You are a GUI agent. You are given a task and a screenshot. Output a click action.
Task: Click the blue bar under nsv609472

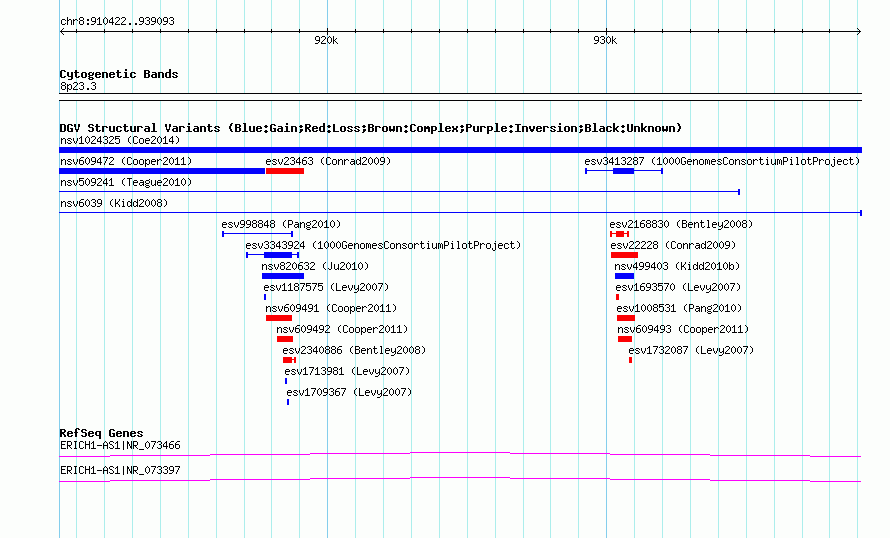coord(162,171)
